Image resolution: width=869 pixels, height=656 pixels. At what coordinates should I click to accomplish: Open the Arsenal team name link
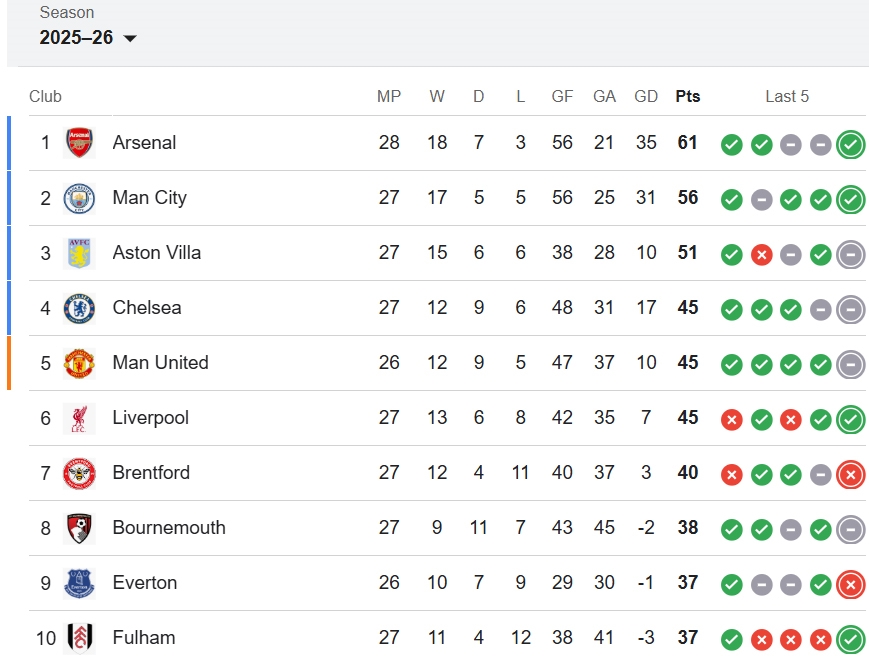(144, 143)
